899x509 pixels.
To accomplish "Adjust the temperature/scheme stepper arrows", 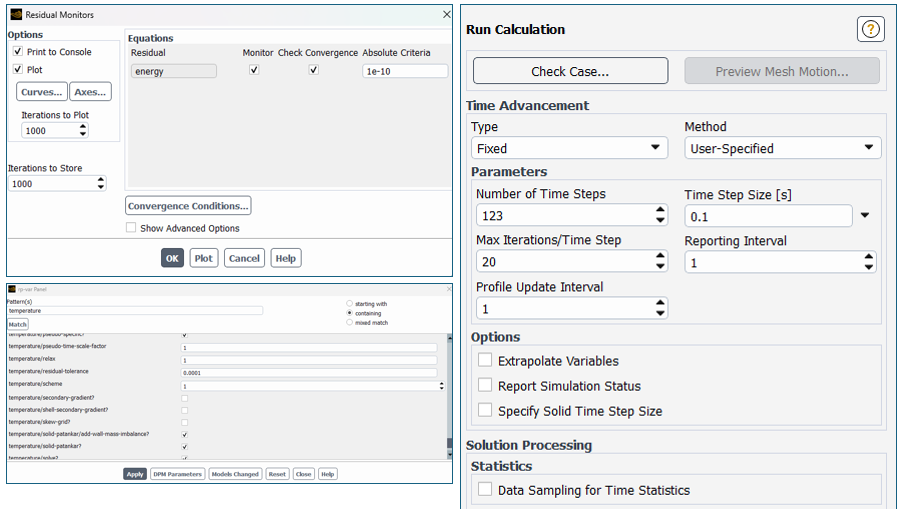I will 441,386.
